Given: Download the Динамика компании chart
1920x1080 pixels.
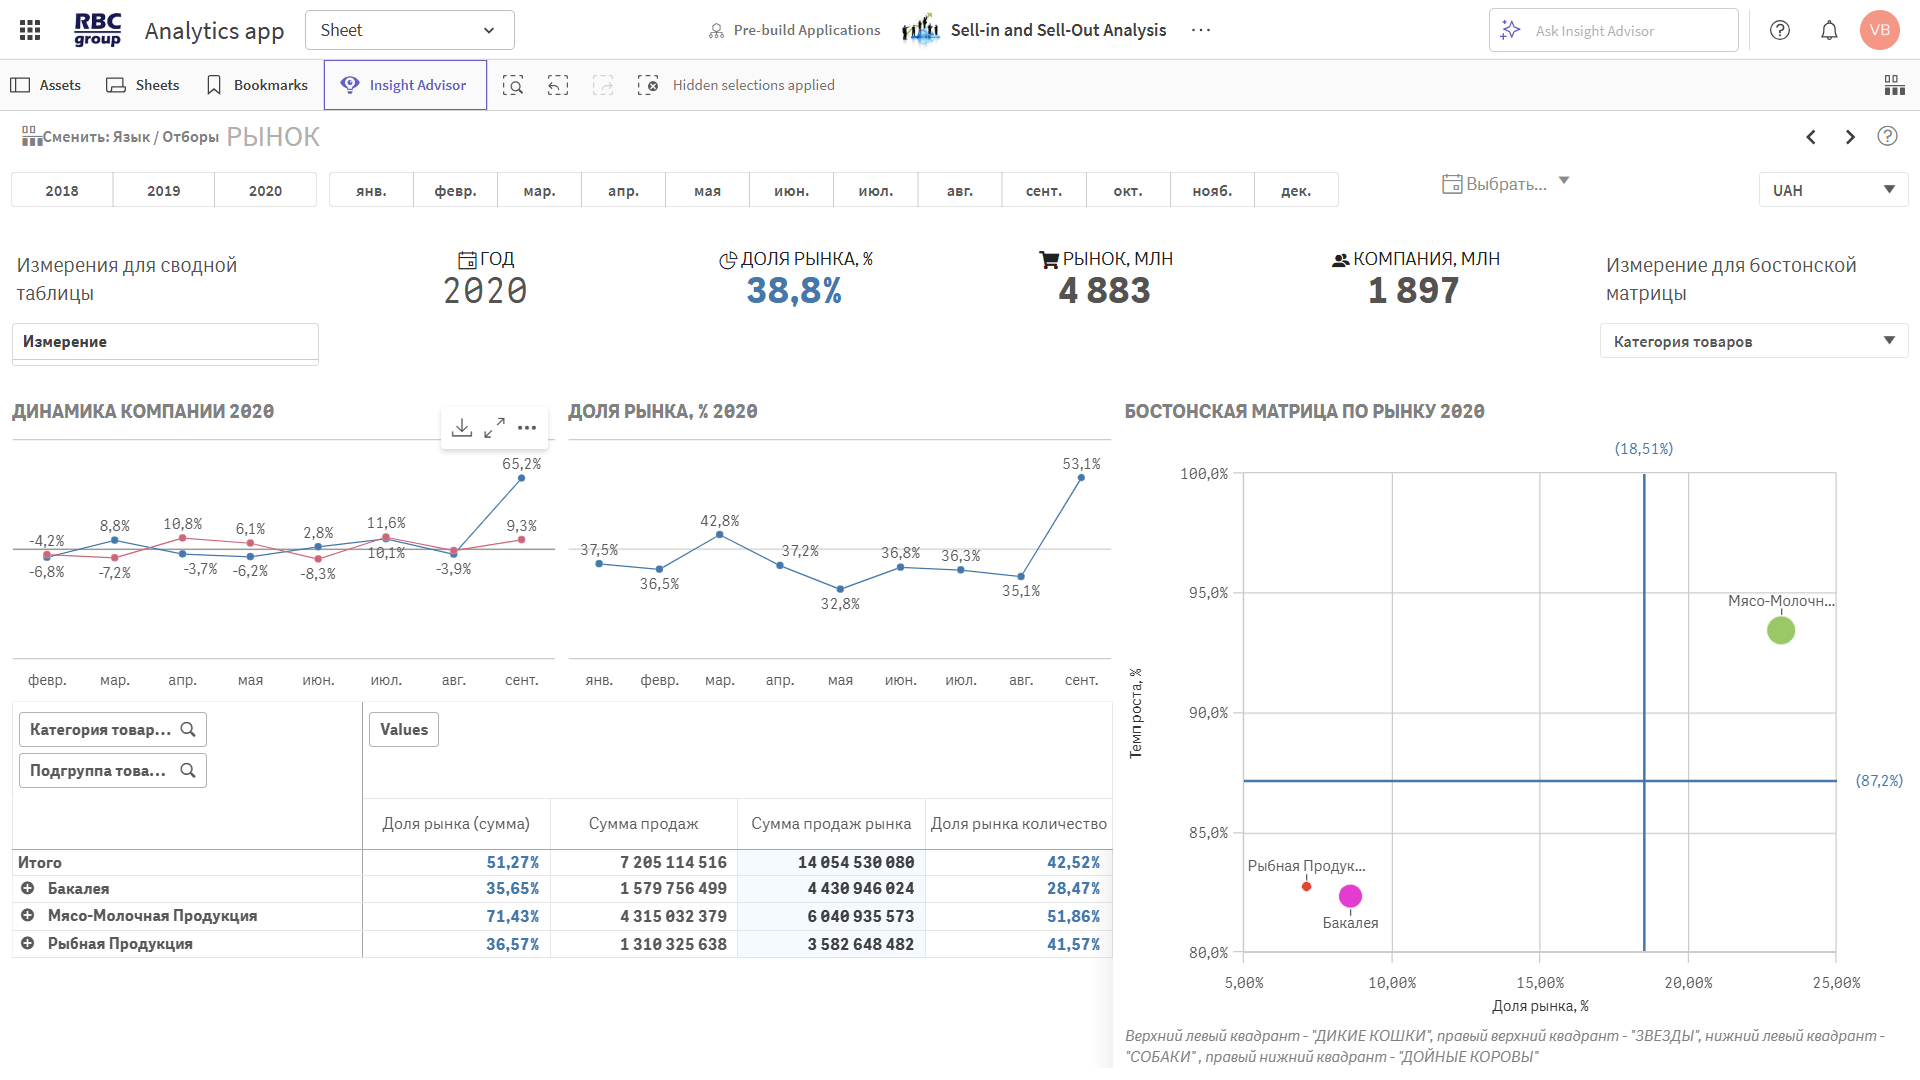Looking at the screenshot, I should pyautogui.click(x=462, y=428).
